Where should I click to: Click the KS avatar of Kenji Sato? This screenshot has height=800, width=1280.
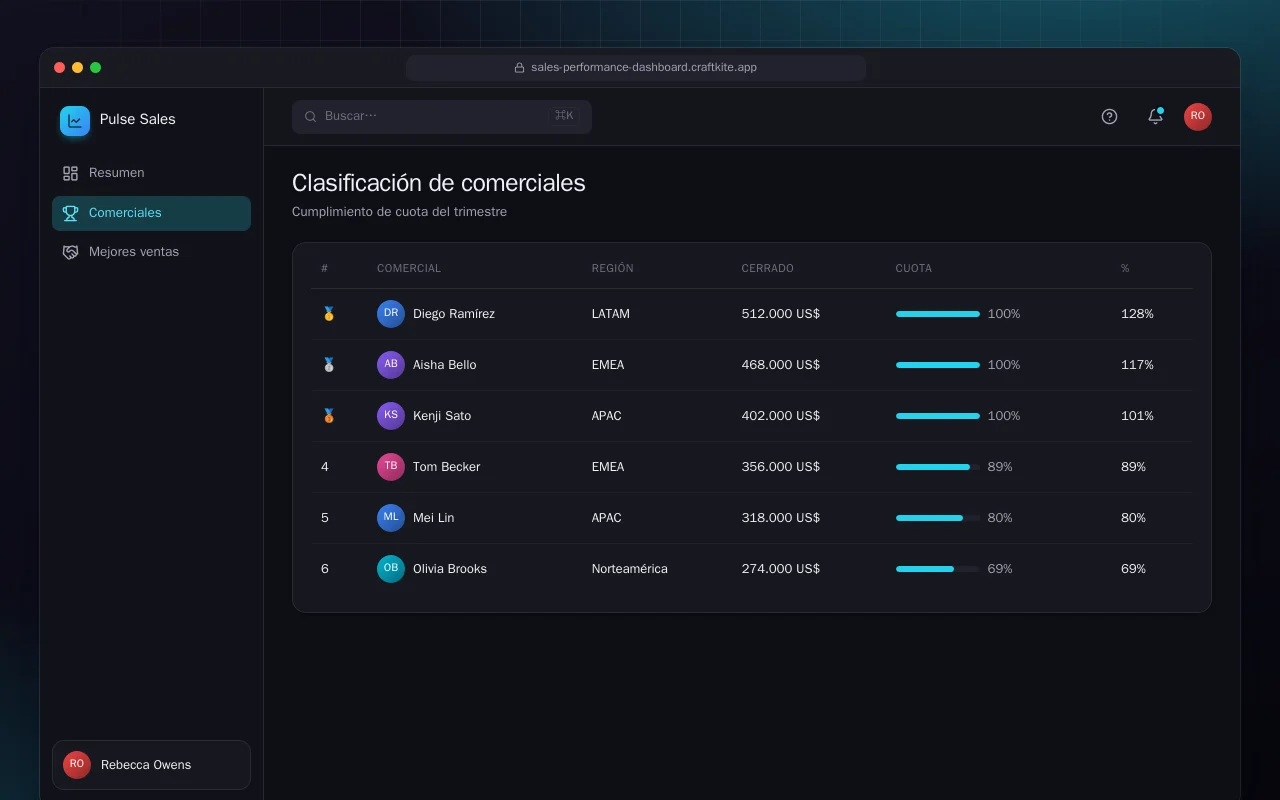coord(391,416)
